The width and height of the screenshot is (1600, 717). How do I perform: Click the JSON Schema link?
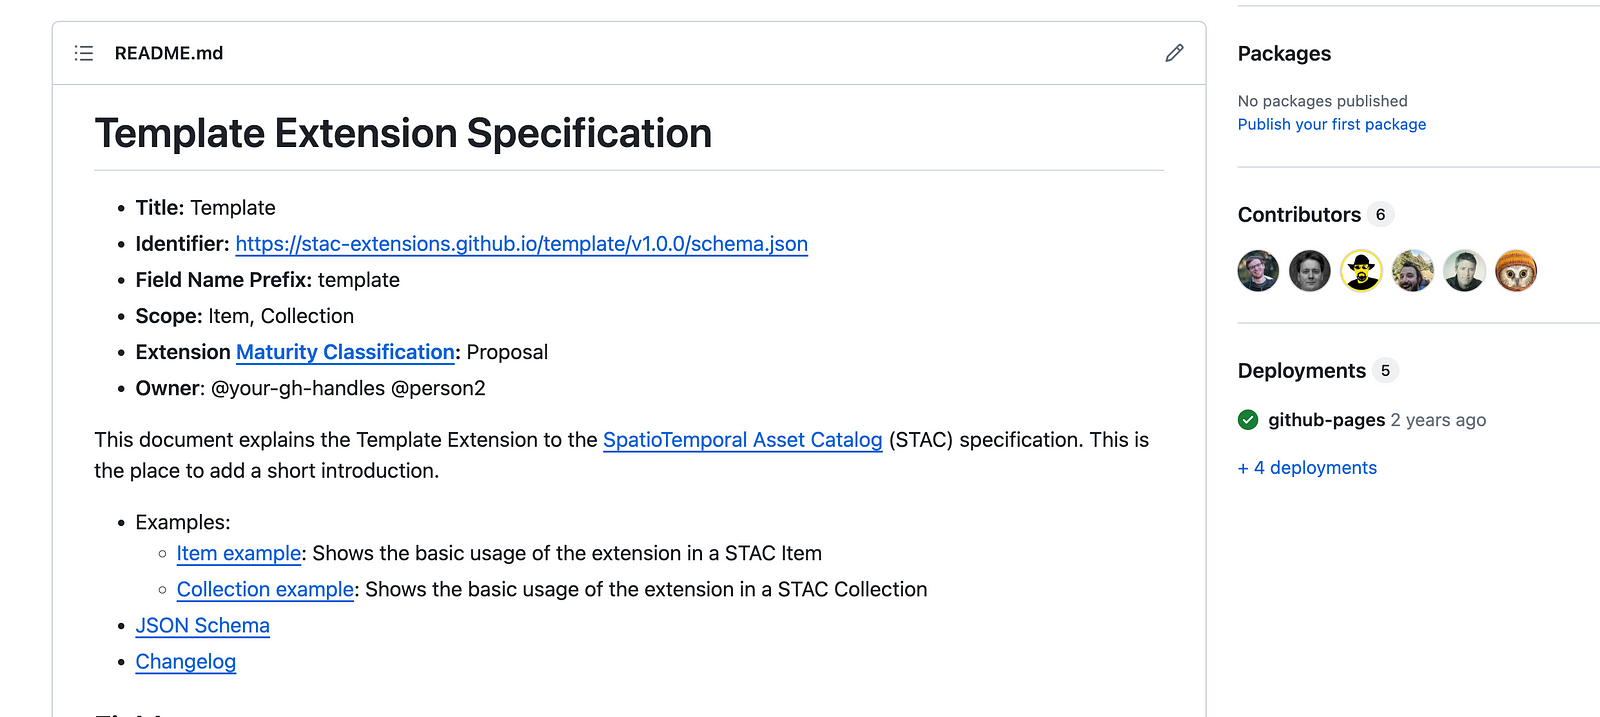click(x=202, y=625)
